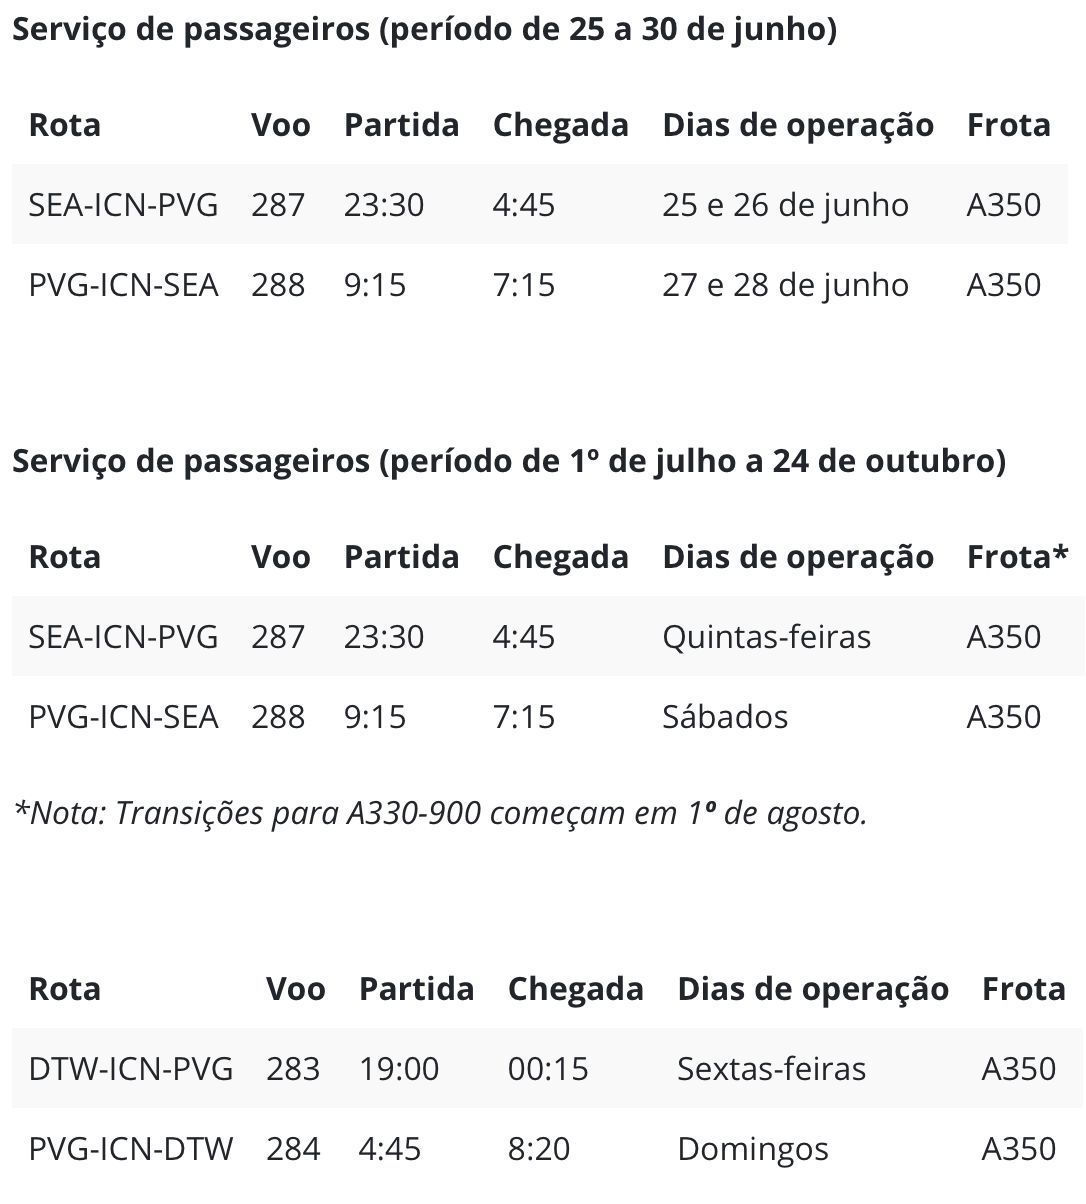Select flight number 284

[293, 1149]
